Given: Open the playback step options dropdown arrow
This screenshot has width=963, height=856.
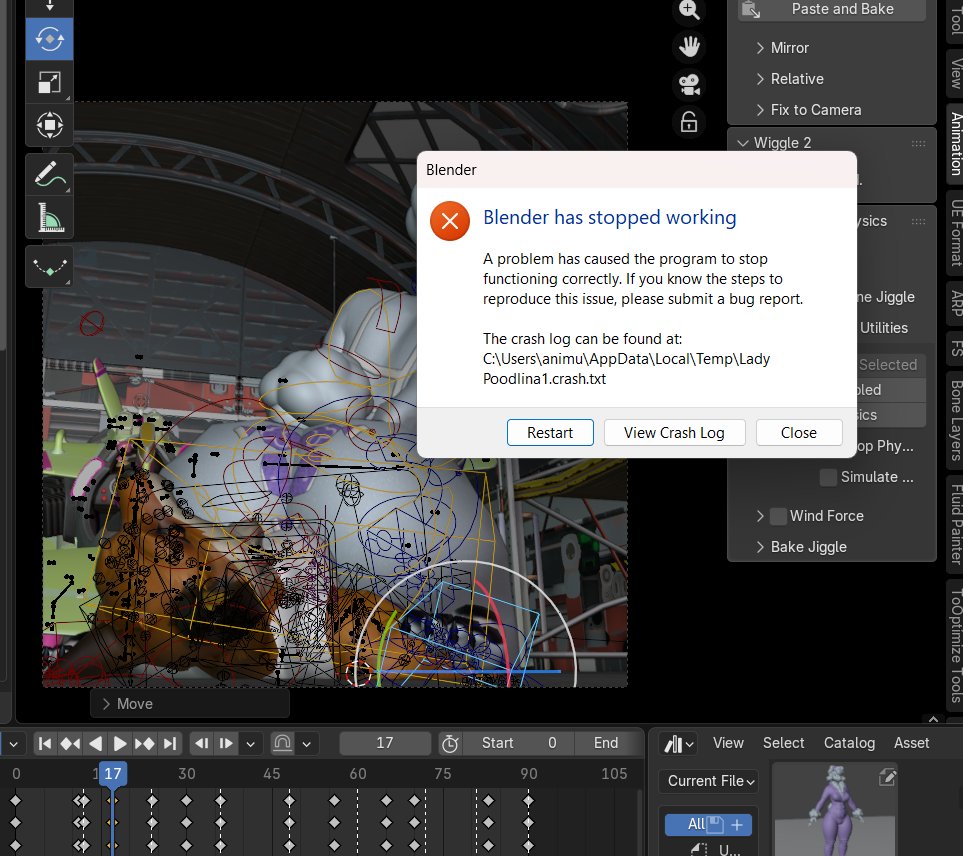Looking at the screenshot, I should pyautogui.click(x=251, y=744).
